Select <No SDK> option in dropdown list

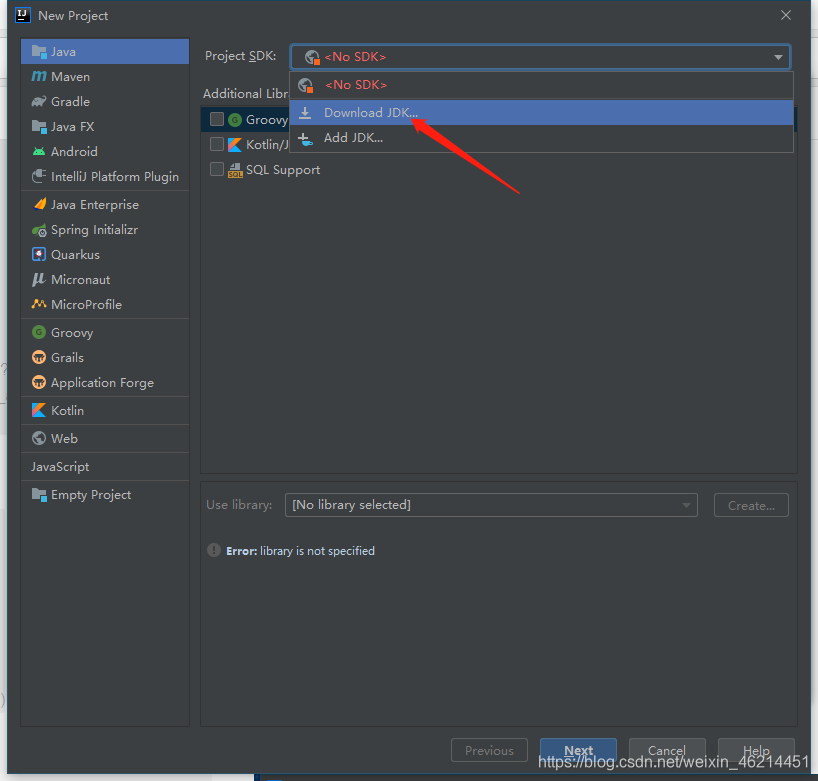(541, 85)
